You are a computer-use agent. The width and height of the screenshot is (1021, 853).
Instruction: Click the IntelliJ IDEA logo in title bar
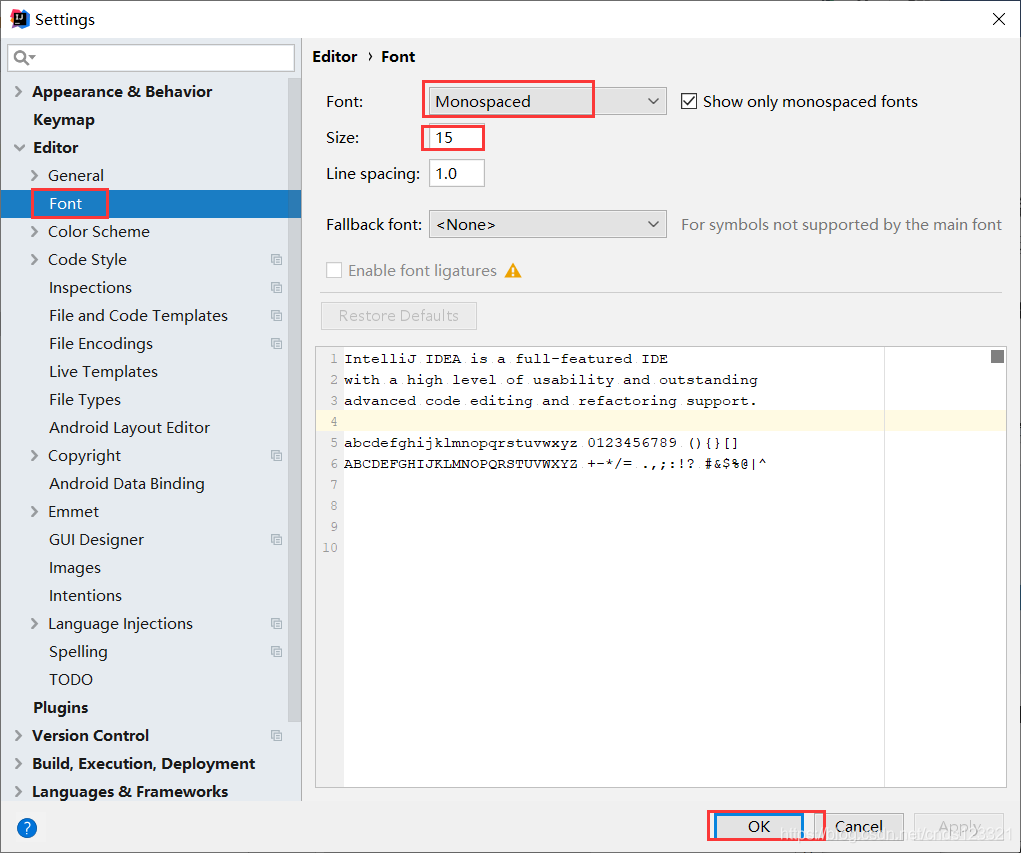click(20, 20)
